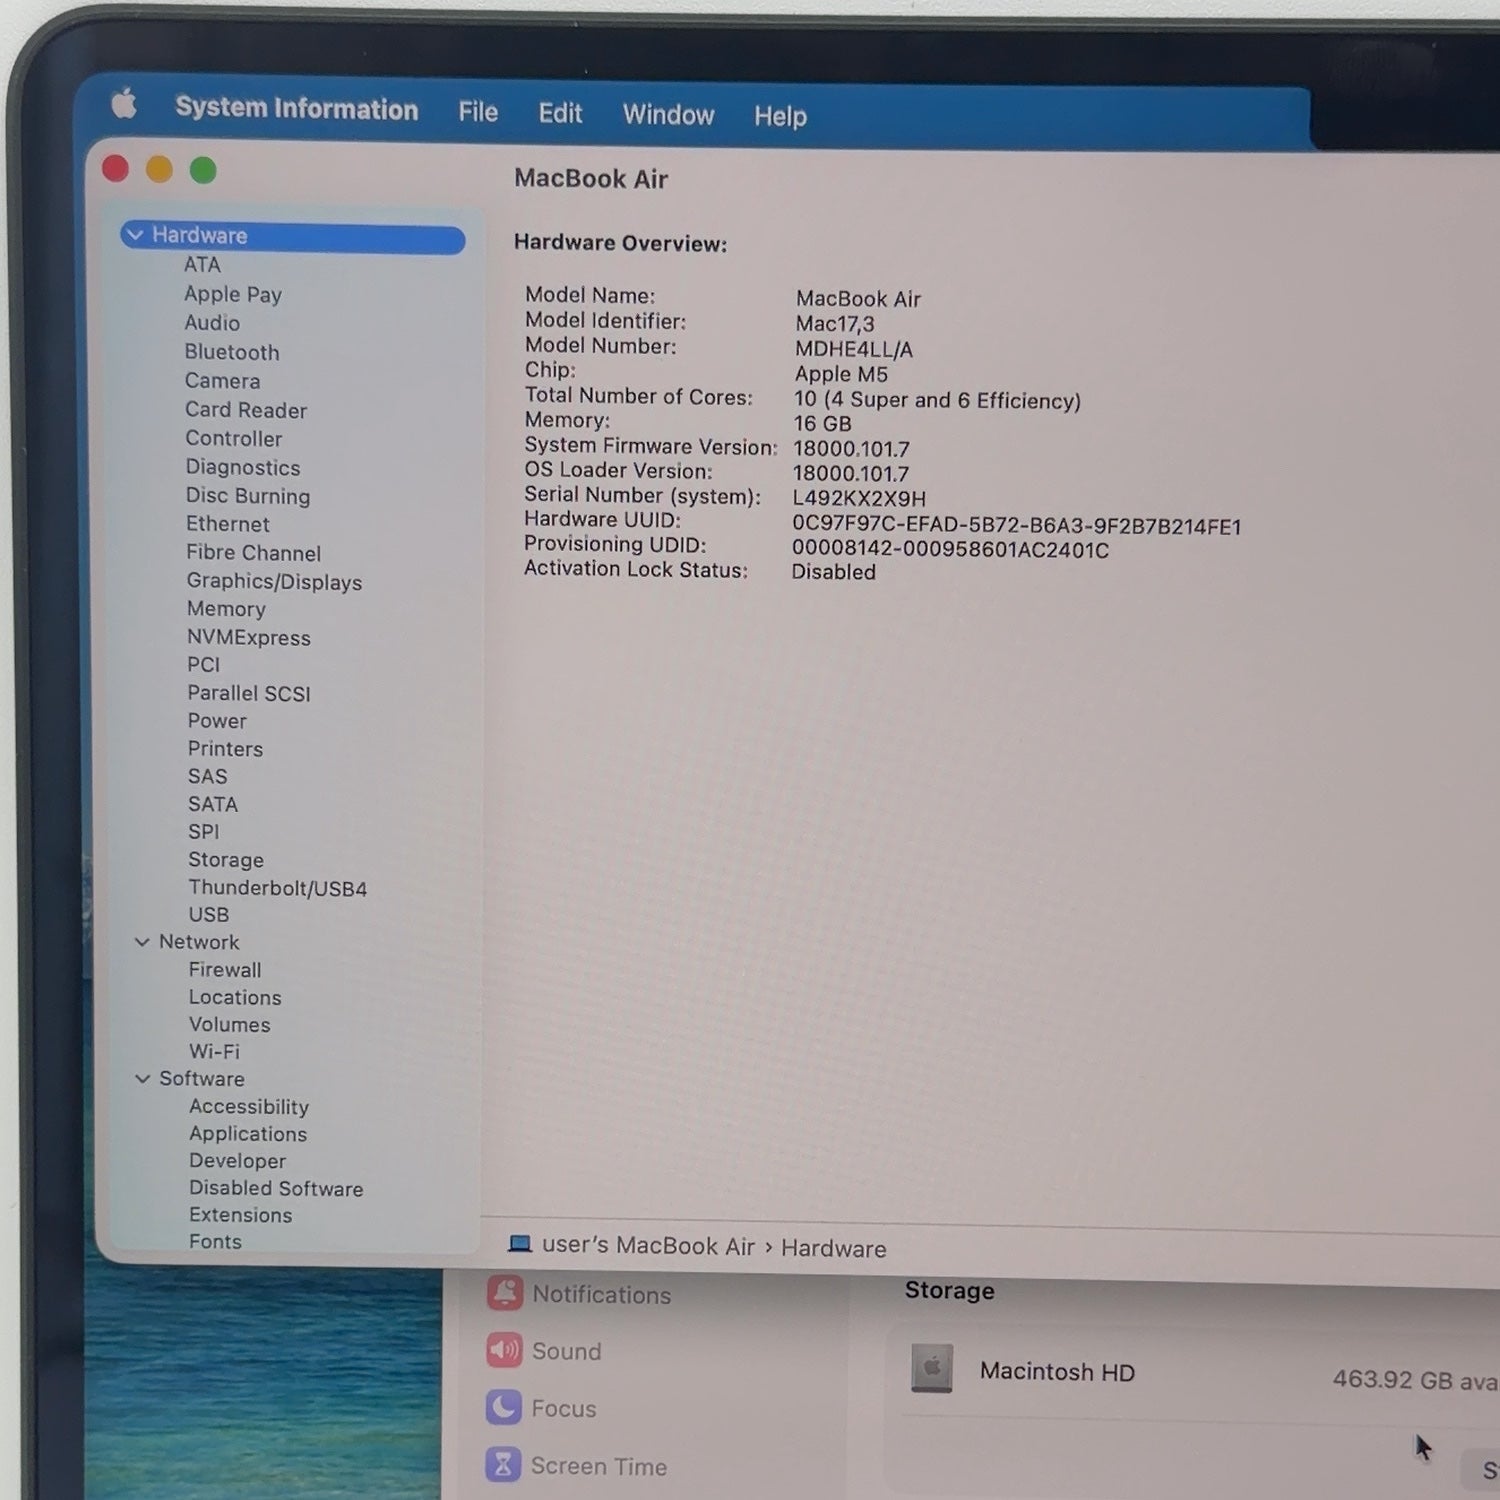This screenshot has height=1500, width=1500.
Task: Collapse the Network section chevron
Action: click(142, 942)
